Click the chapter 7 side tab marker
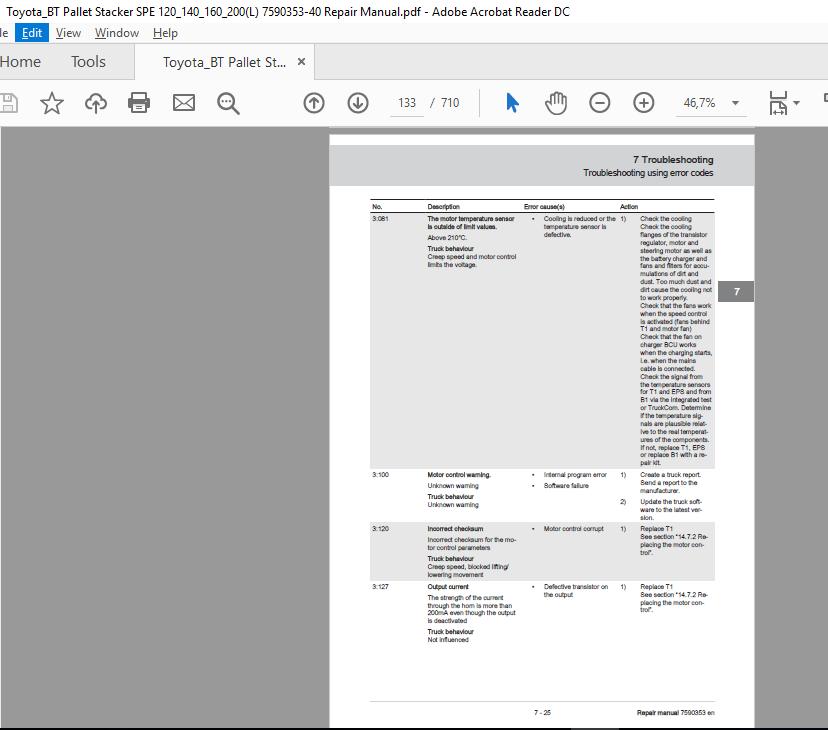828x730 pixels. (736, 292)
